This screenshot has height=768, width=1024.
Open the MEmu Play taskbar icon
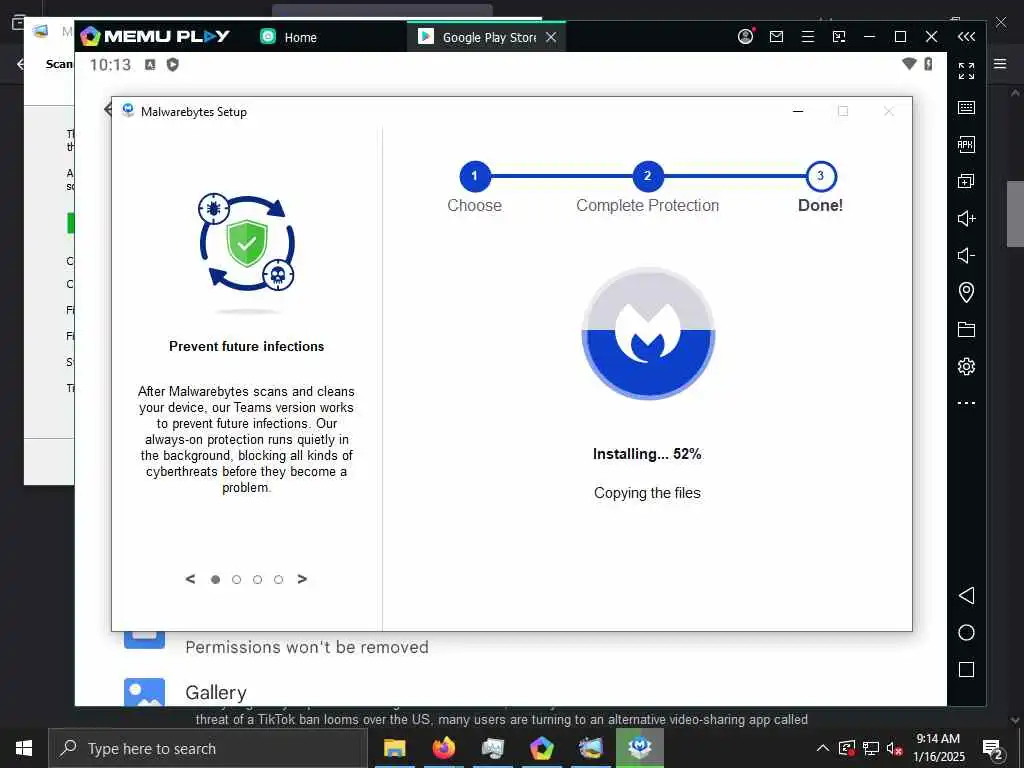click(542, 748)
